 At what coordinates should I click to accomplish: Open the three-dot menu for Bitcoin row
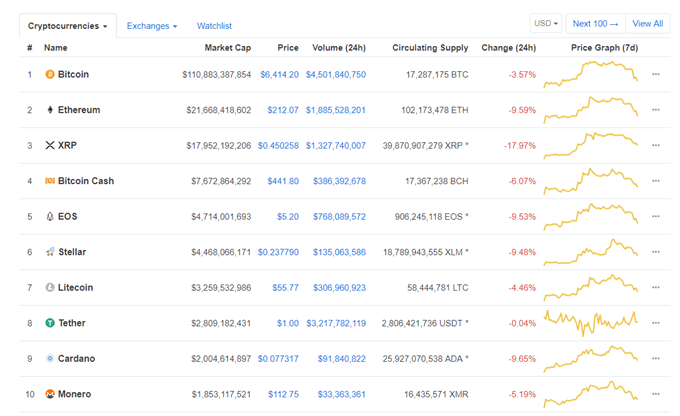pos(656,74)
